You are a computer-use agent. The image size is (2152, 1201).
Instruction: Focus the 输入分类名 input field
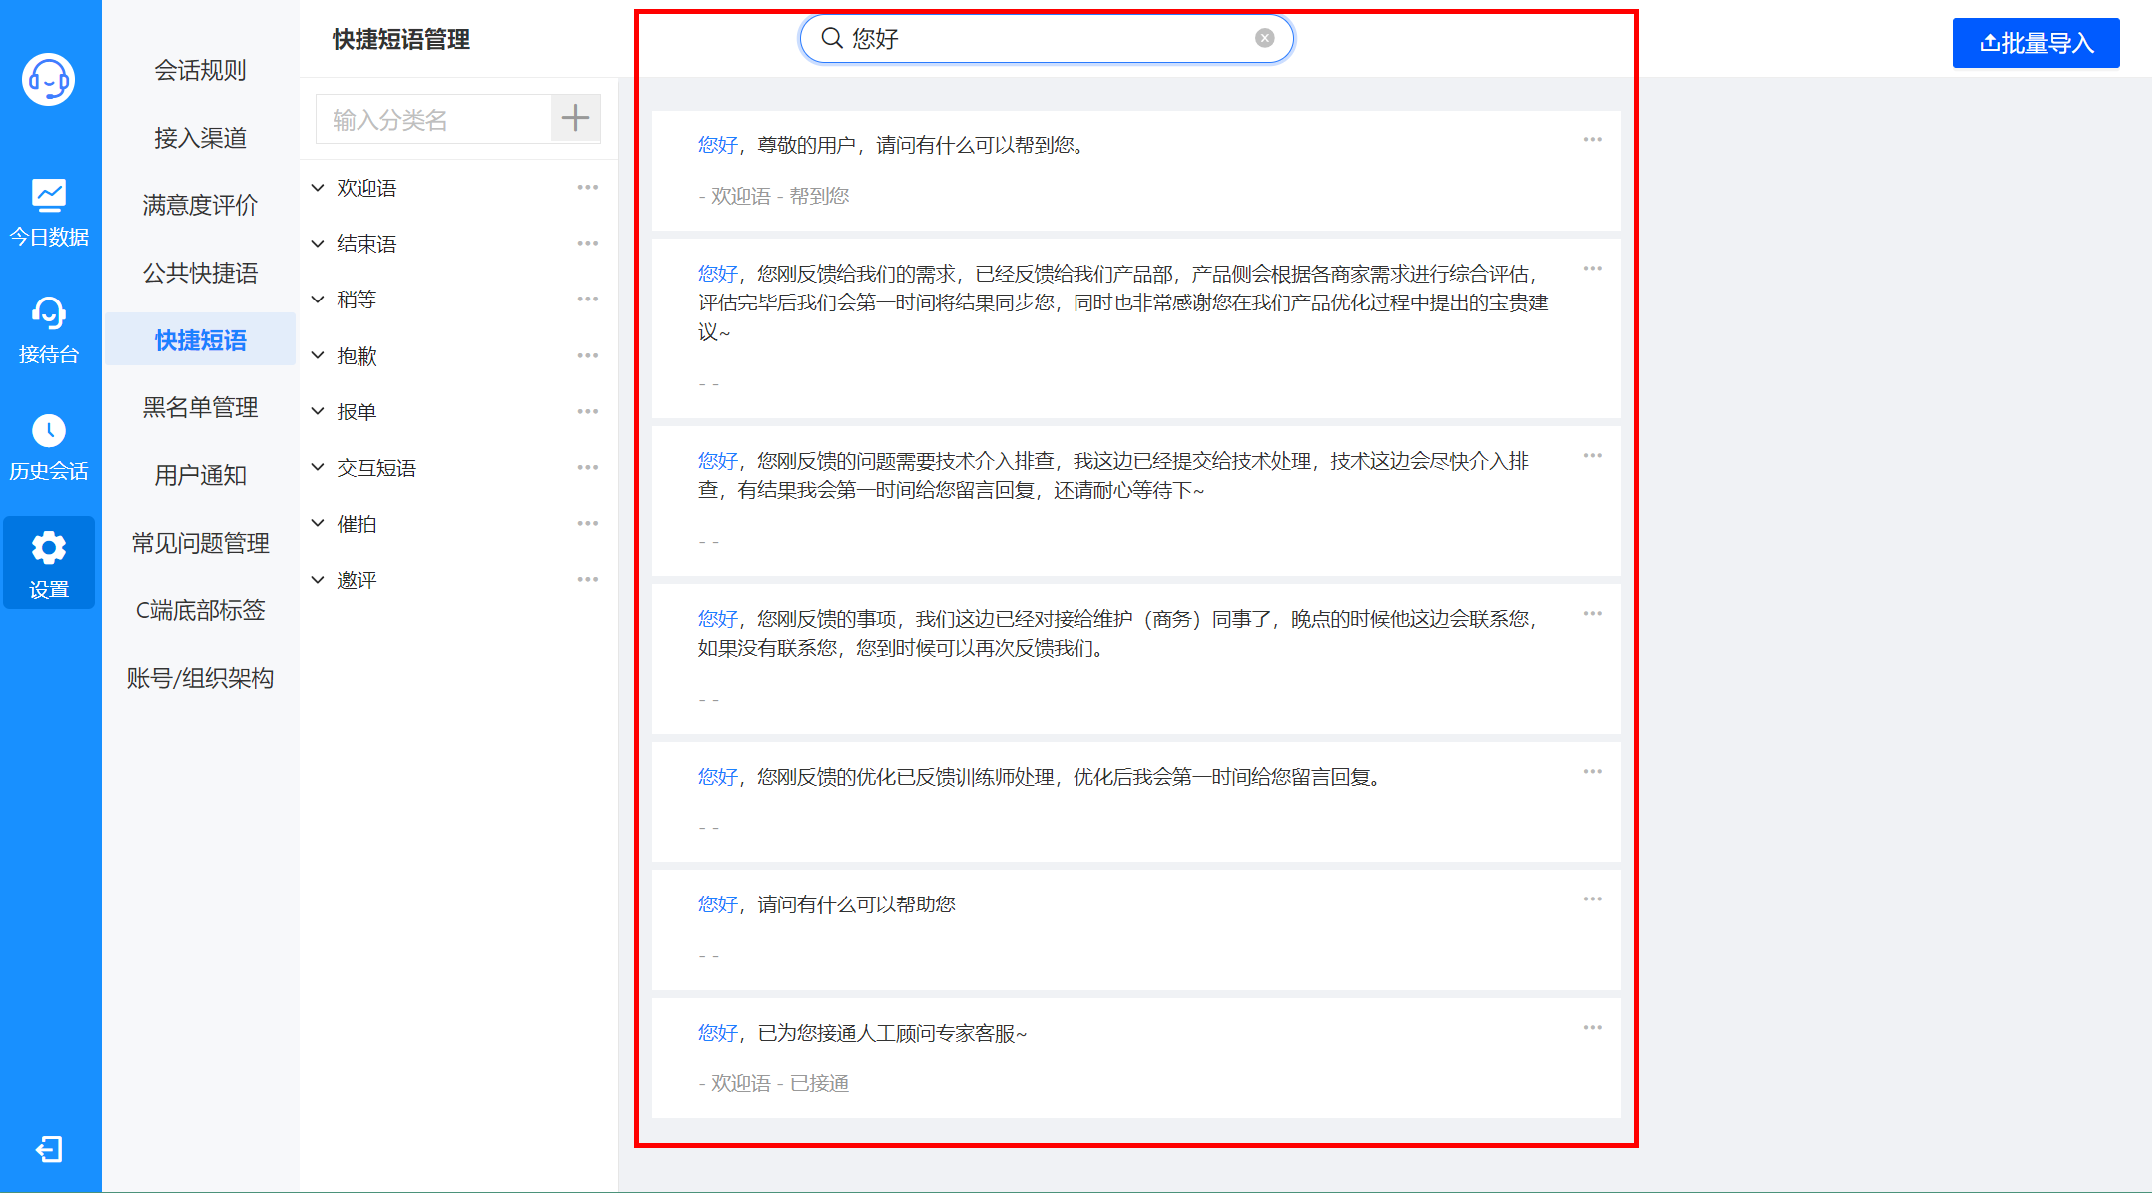(x=433, y=119)
